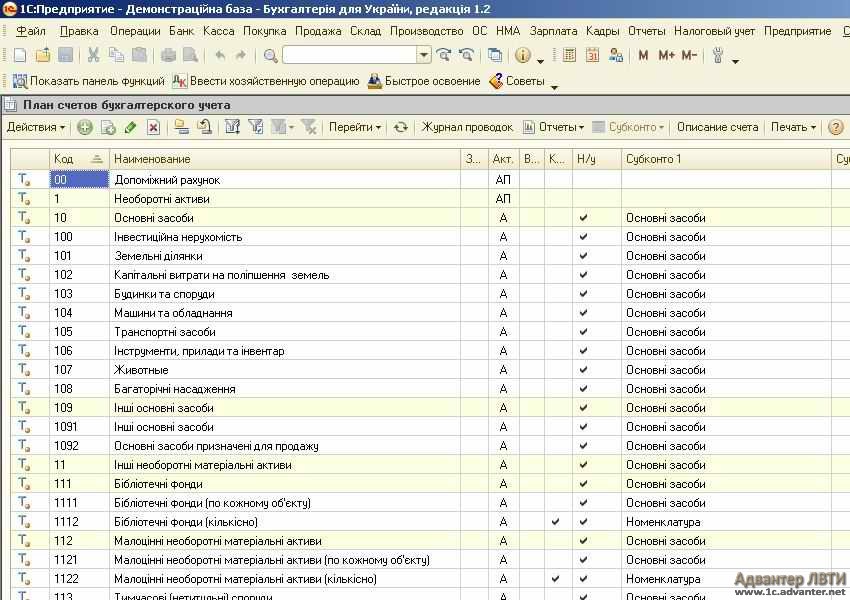Click the Open file folder icon
The image size is (850, 600).
tap(43, 55)
